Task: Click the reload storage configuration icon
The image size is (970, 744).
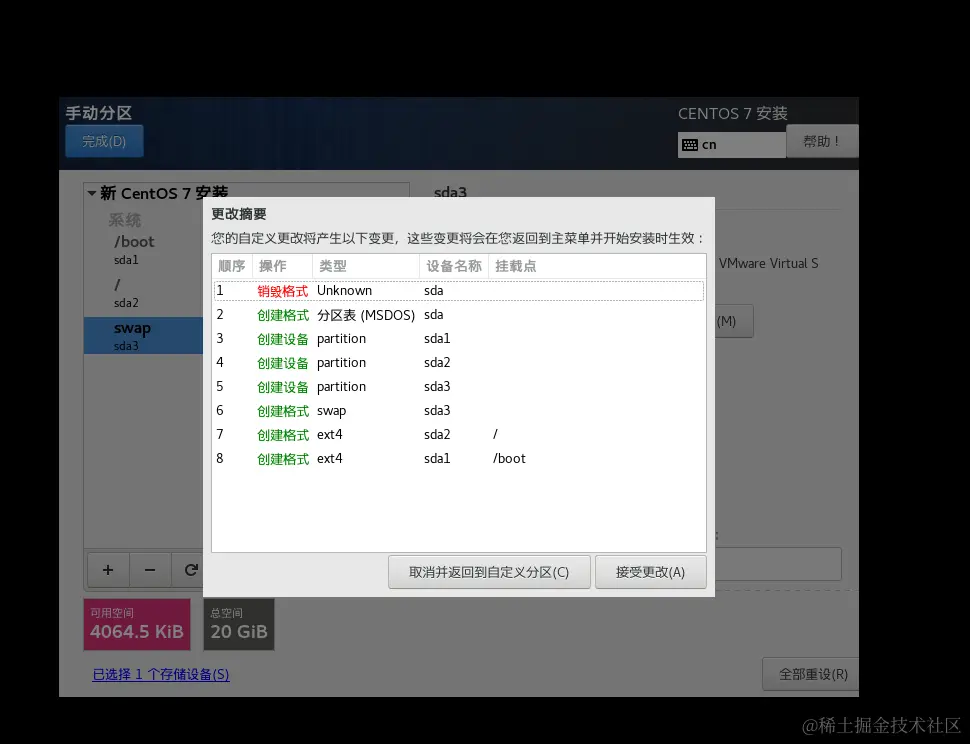Action: coord(191,570)
